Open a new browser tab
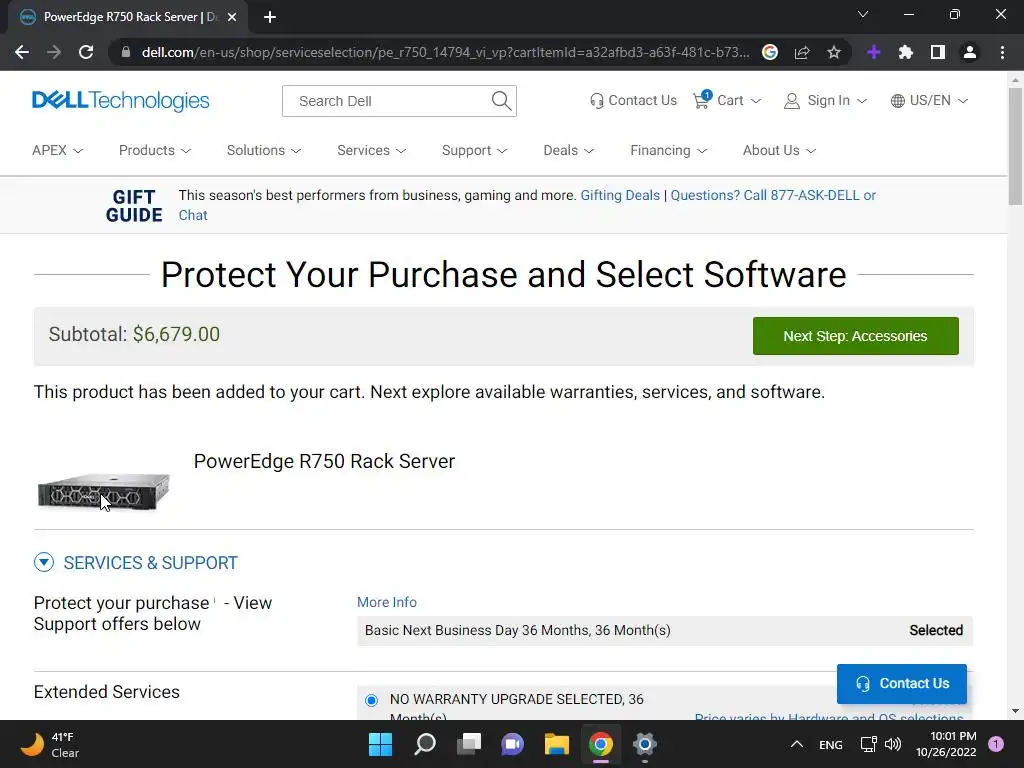 pos(270,18)
